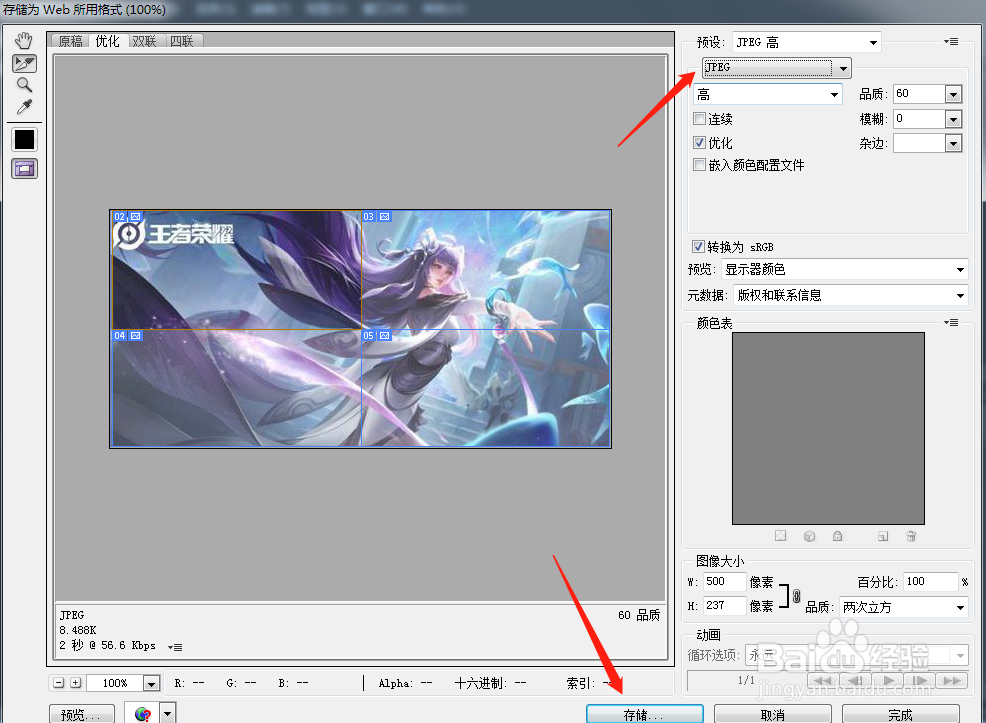The height and width of the screenshot is (723, 986).
Task: Open the 颜色表 panel flyout menu
Action: point(951,323)
